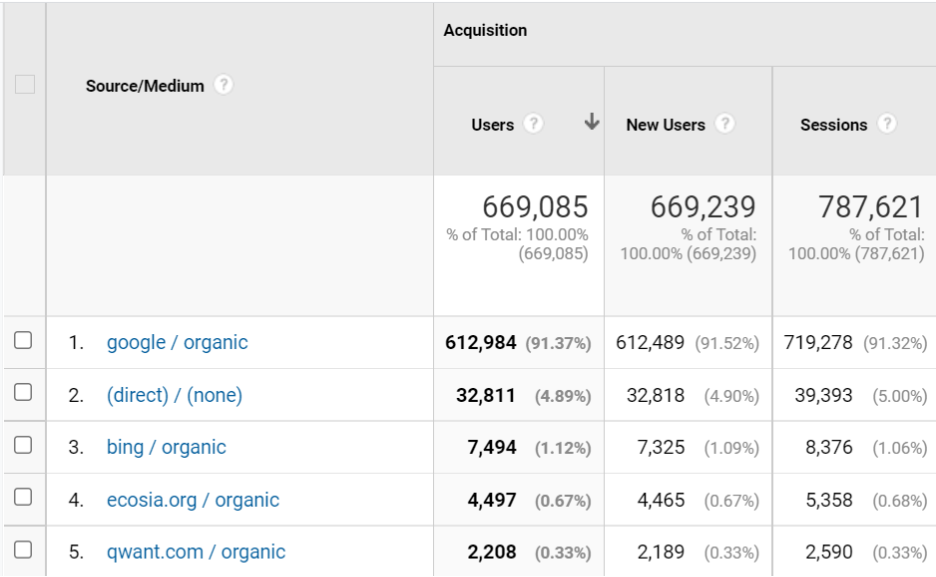This screenshot has width=936, height=577.
Task: Click the help icon next to Source/Medium
Action: click(x=224, y=85)
